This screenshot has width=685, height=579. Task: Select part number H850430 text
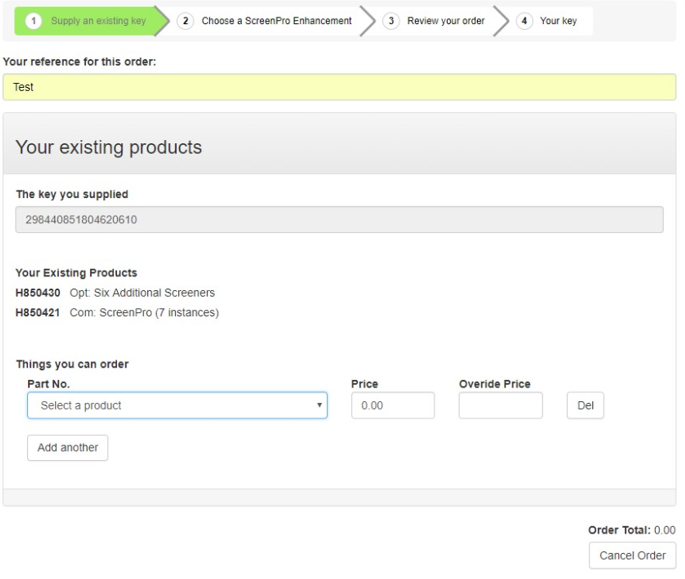pos(38,293)
